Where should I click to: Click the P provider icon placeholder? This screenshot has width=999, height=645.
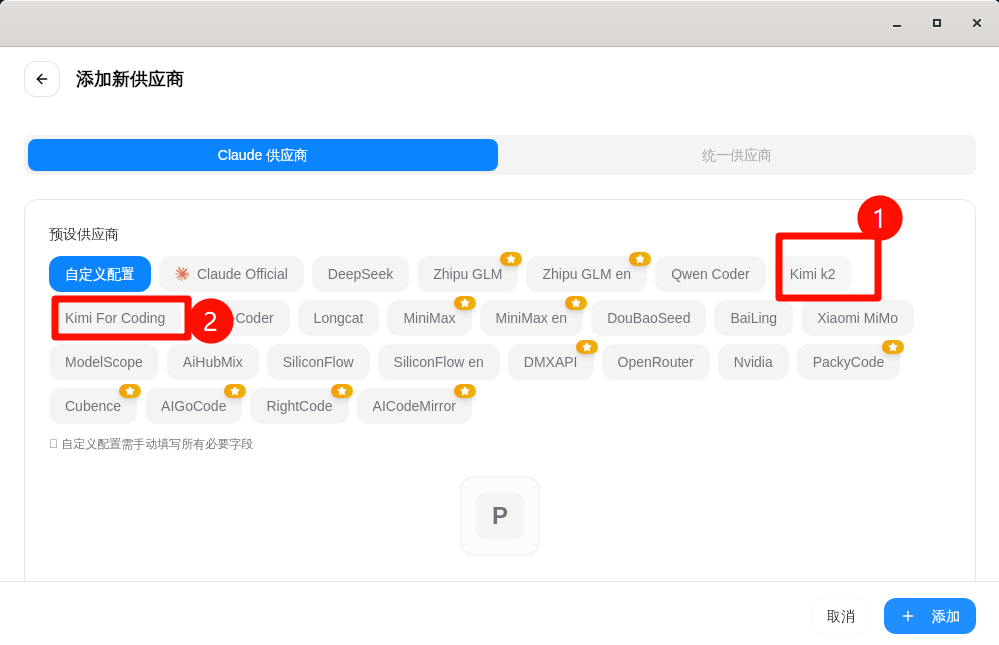click(x=499, y=516)
